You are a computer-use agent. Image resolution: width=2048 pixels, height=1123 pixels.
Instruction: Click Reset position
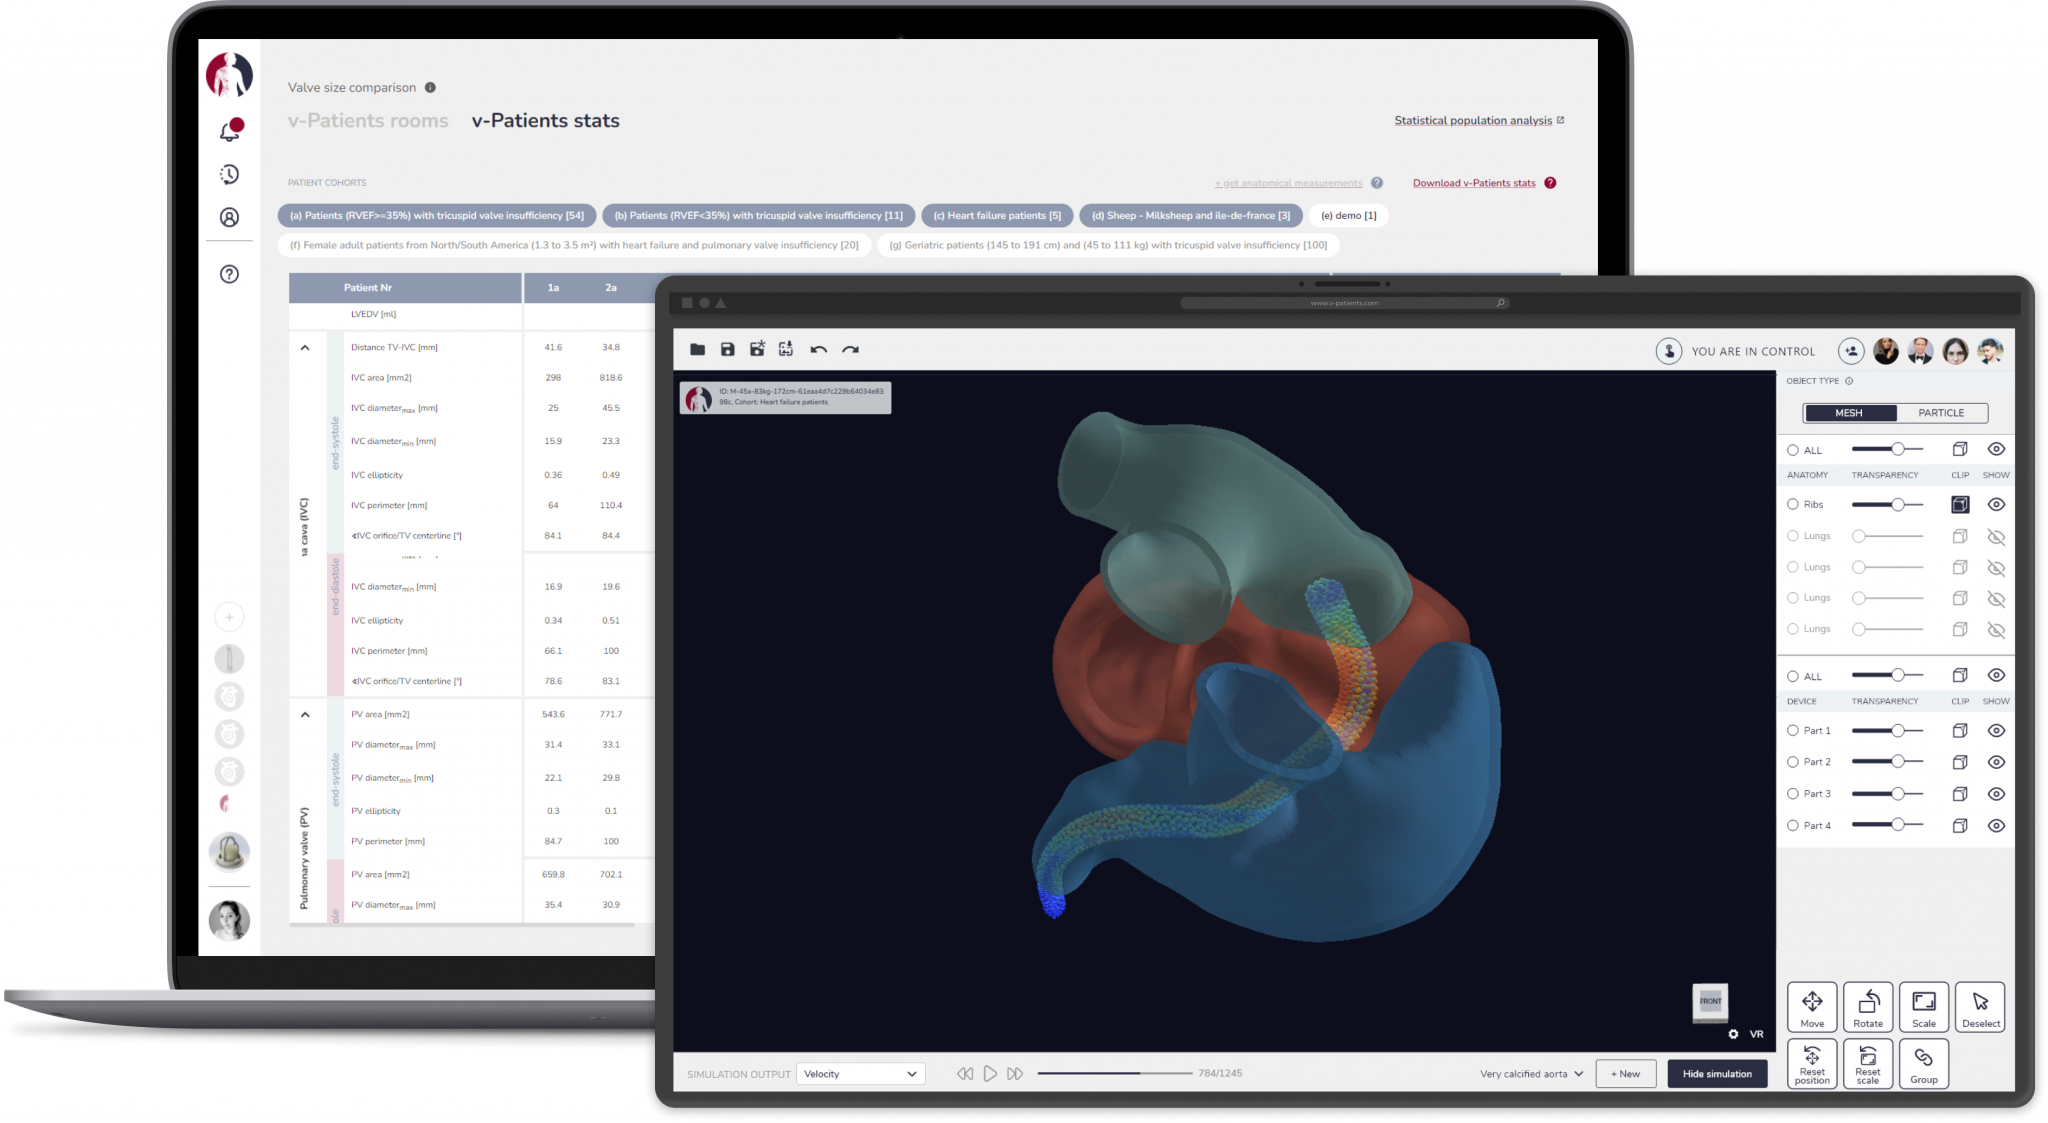click(1811, 1063)
